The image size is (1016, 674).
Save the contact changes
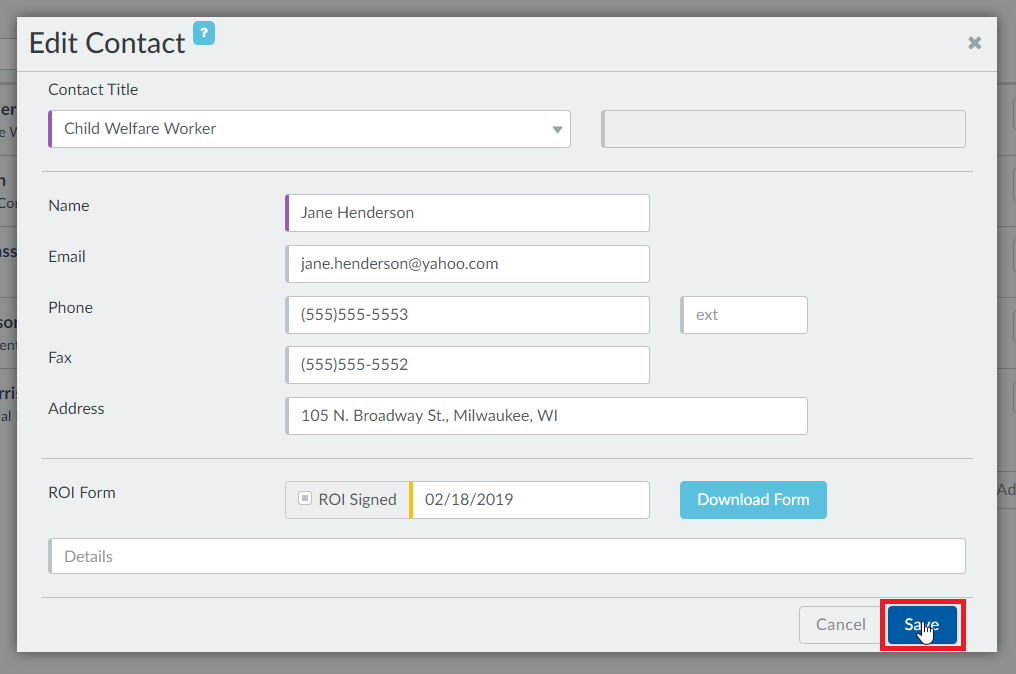point(922,625)
